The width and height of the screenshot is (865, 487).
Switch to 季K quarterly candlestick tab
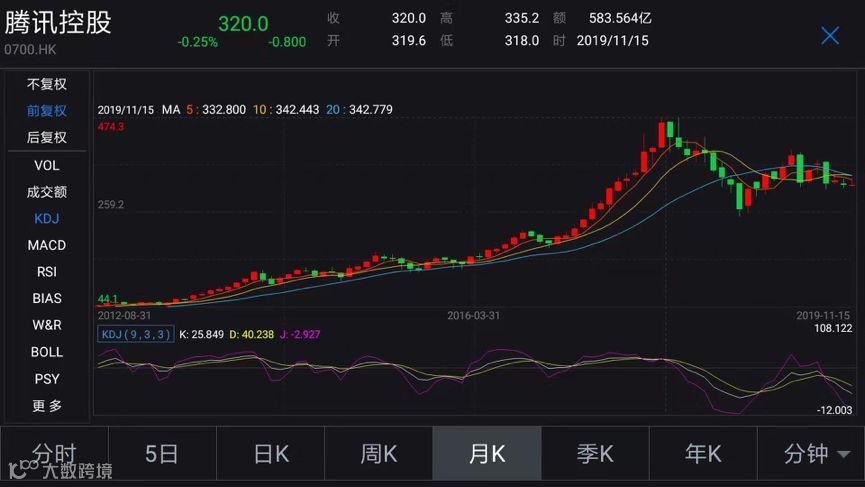pos(595,454)
